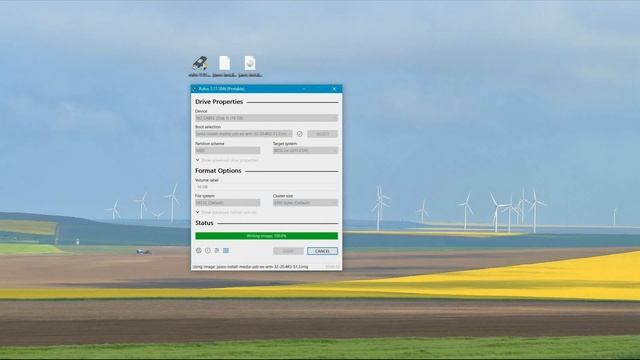The image size is (640, 360).
Task: Open the File system dropdown
Action: point(227,203)
